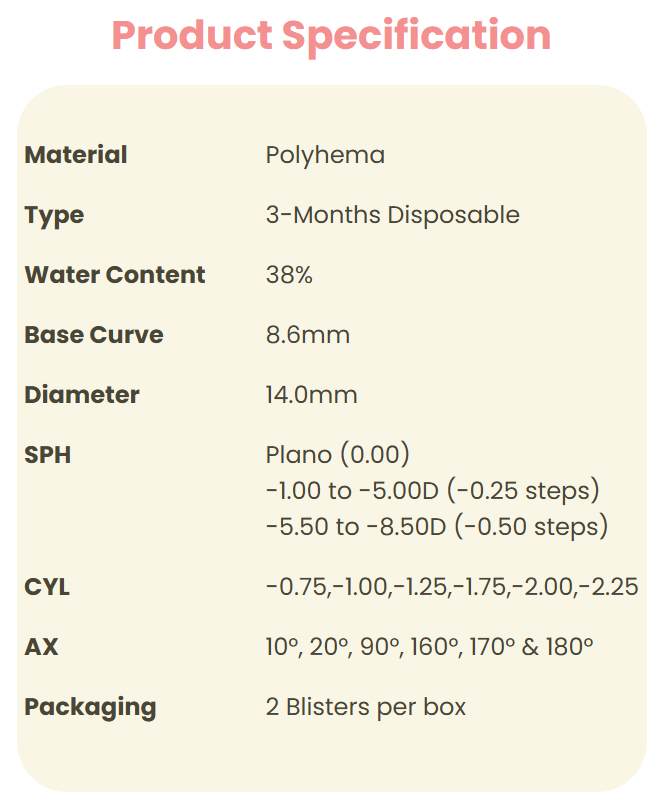Viewport: 670px width, 808px height.
Task: Click the 8.6mm base curve value
Action: (x=308, y=335)
